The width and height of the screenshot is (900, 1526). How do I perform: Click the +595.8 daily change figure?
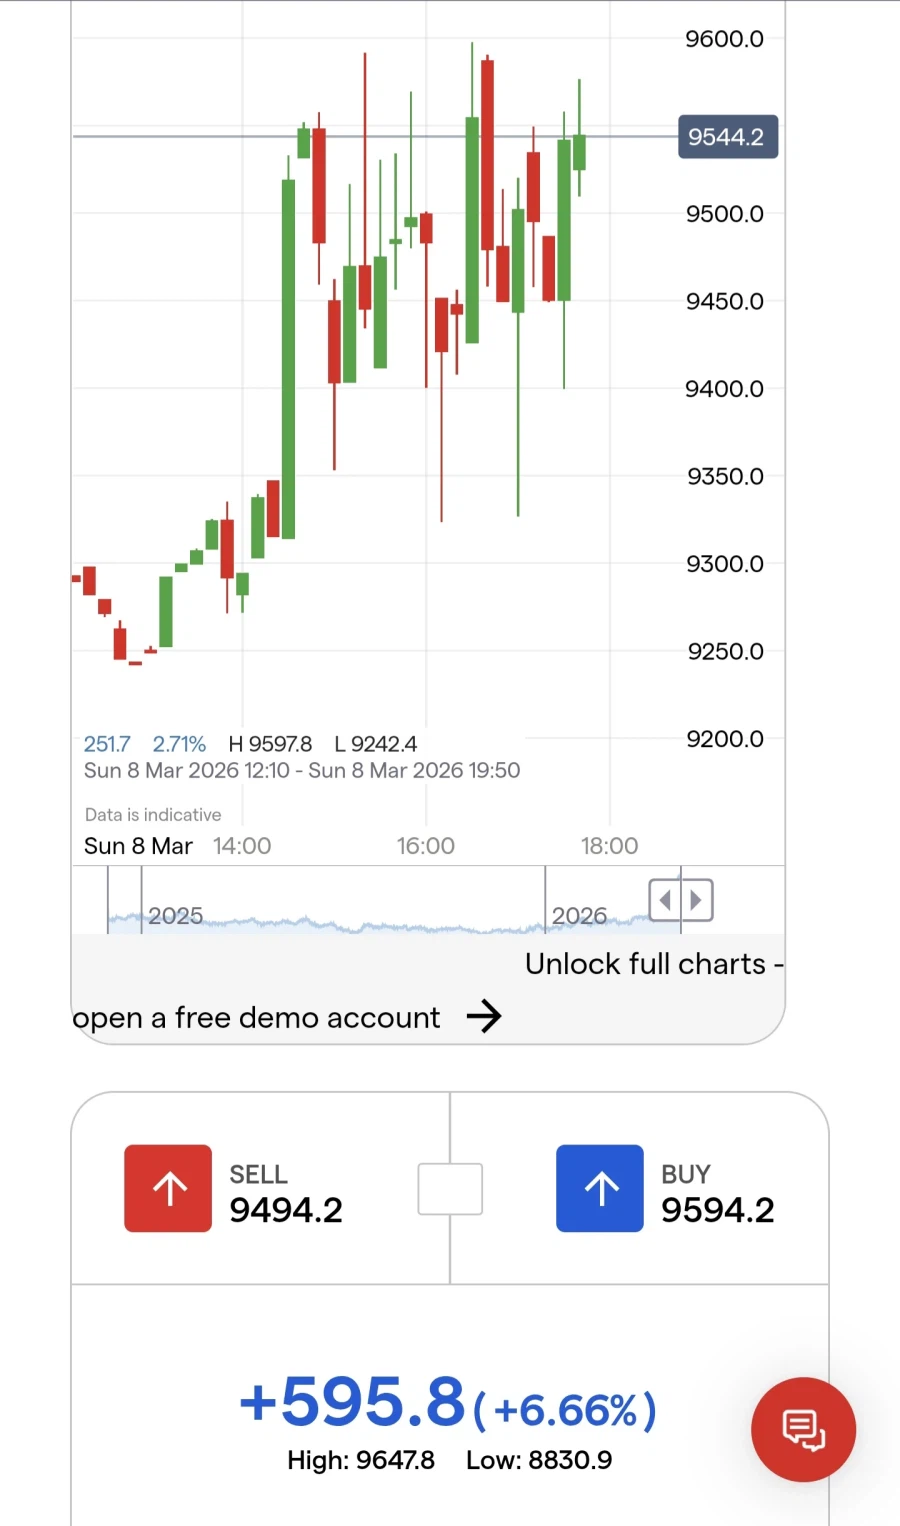353,1402
